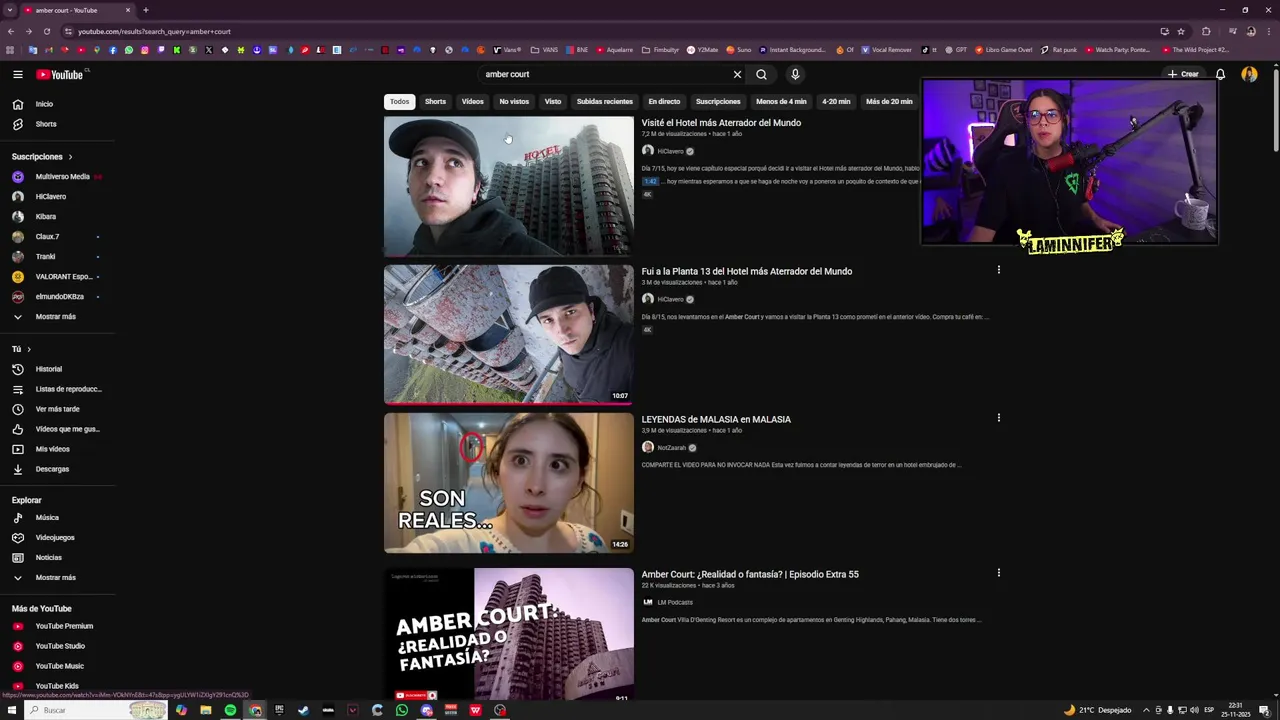Expand the Suscripciones section chevron
The height and width of the screenshot is (720, 1280).
[70, 157]
